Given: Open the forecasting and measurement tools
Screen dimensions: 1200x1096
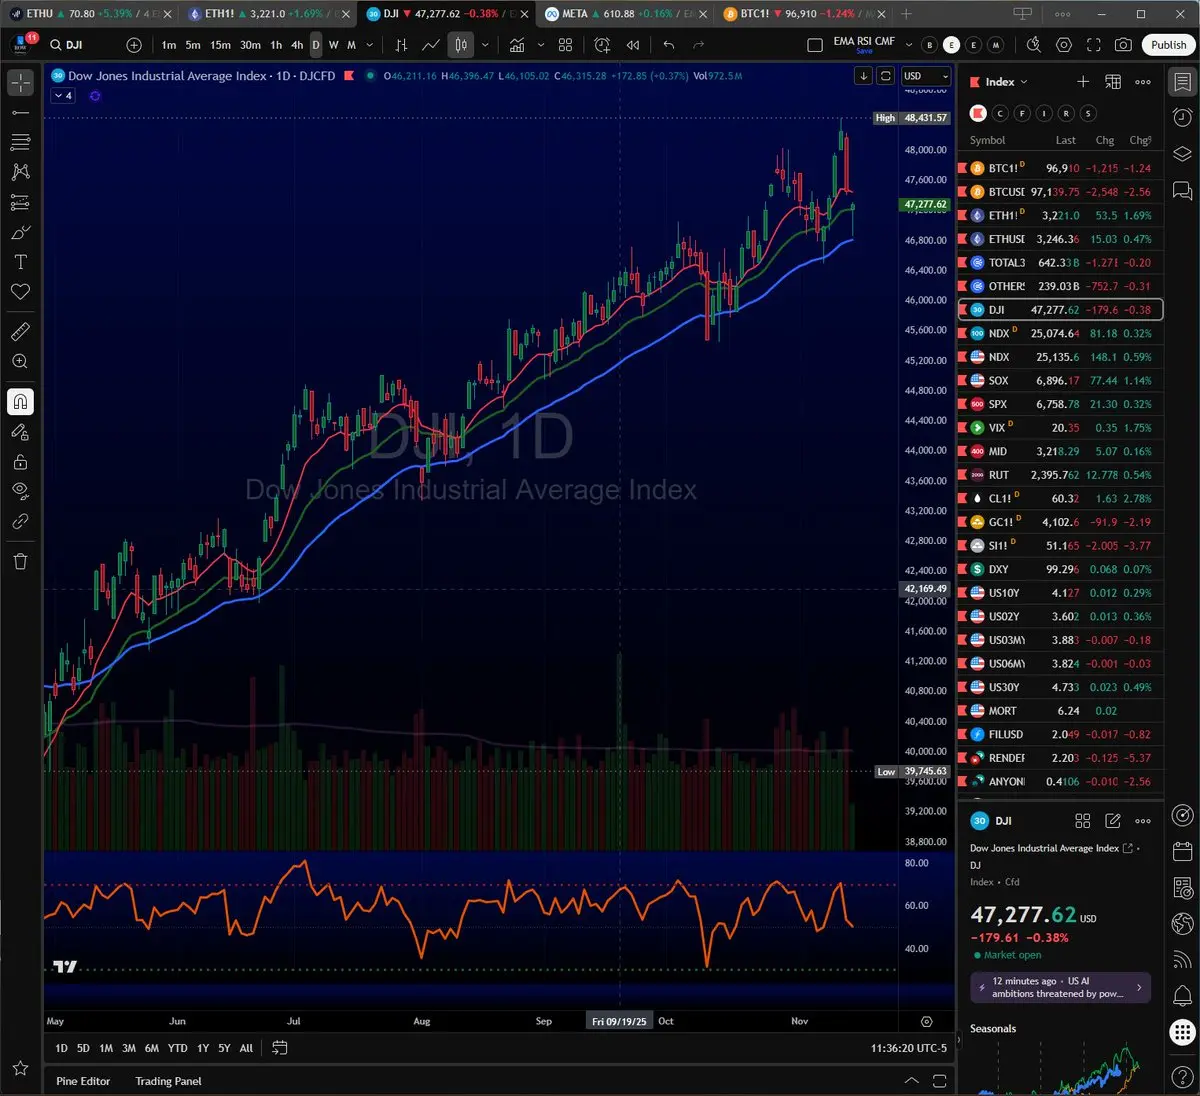Looking at the screenshot, I should (x=20, y=202).
